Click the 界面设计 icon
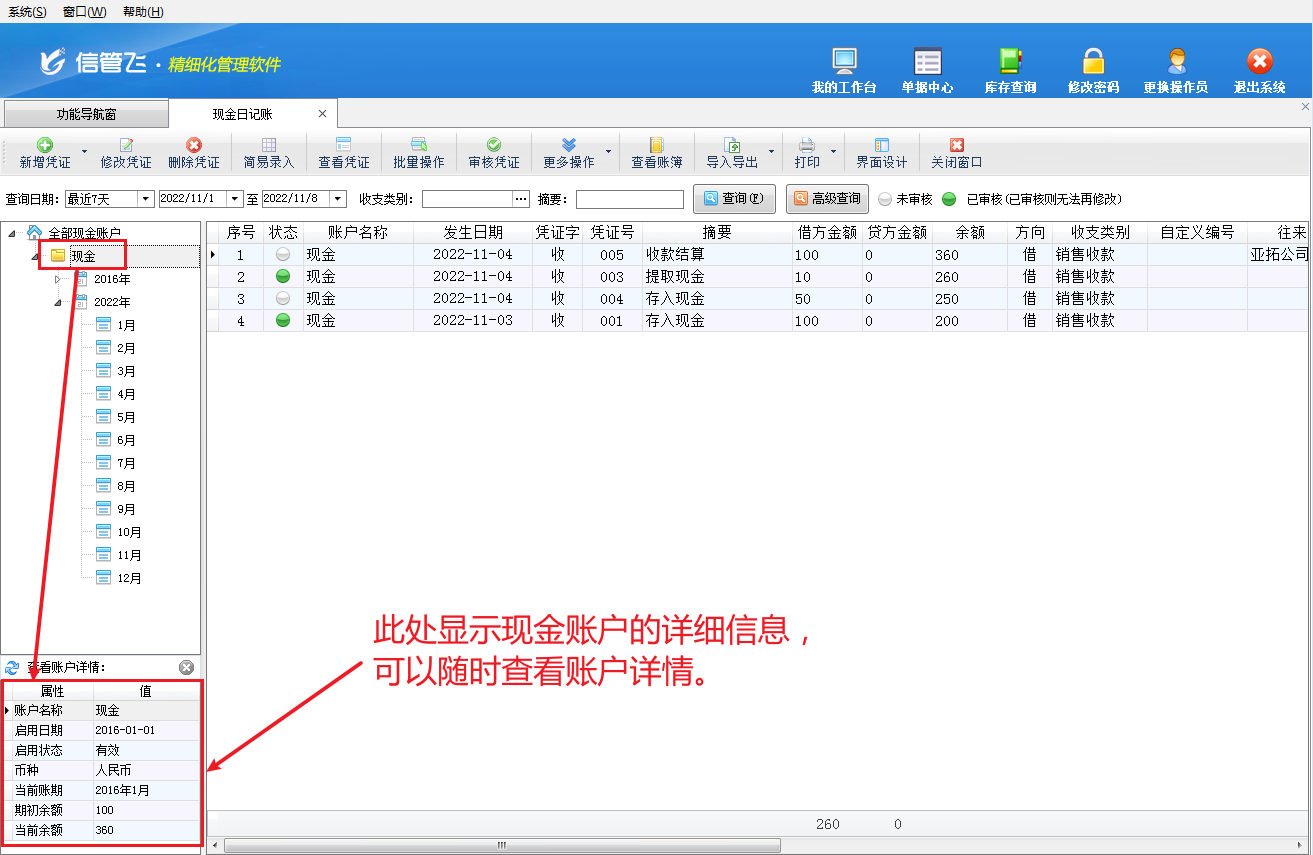1313x855 pixels. (882, 146)
